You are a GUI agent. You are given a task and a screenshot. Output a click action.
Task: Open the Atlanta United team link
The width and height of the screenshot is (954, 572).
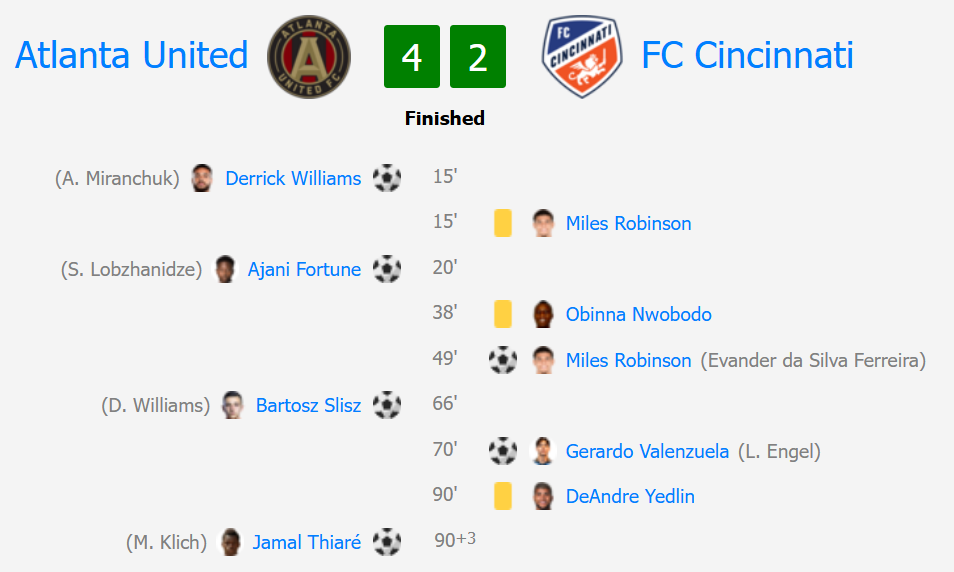point(131,55)
